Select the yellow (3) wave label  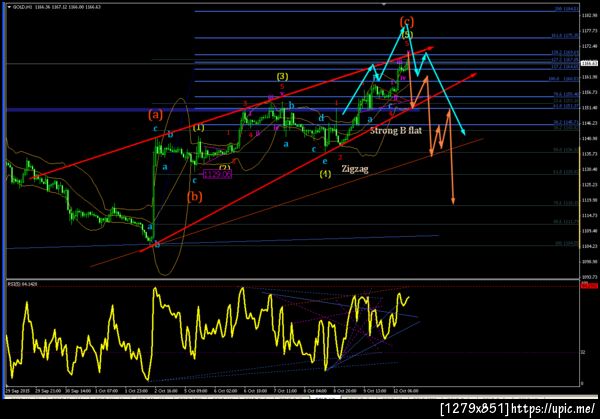coord(282,77)
